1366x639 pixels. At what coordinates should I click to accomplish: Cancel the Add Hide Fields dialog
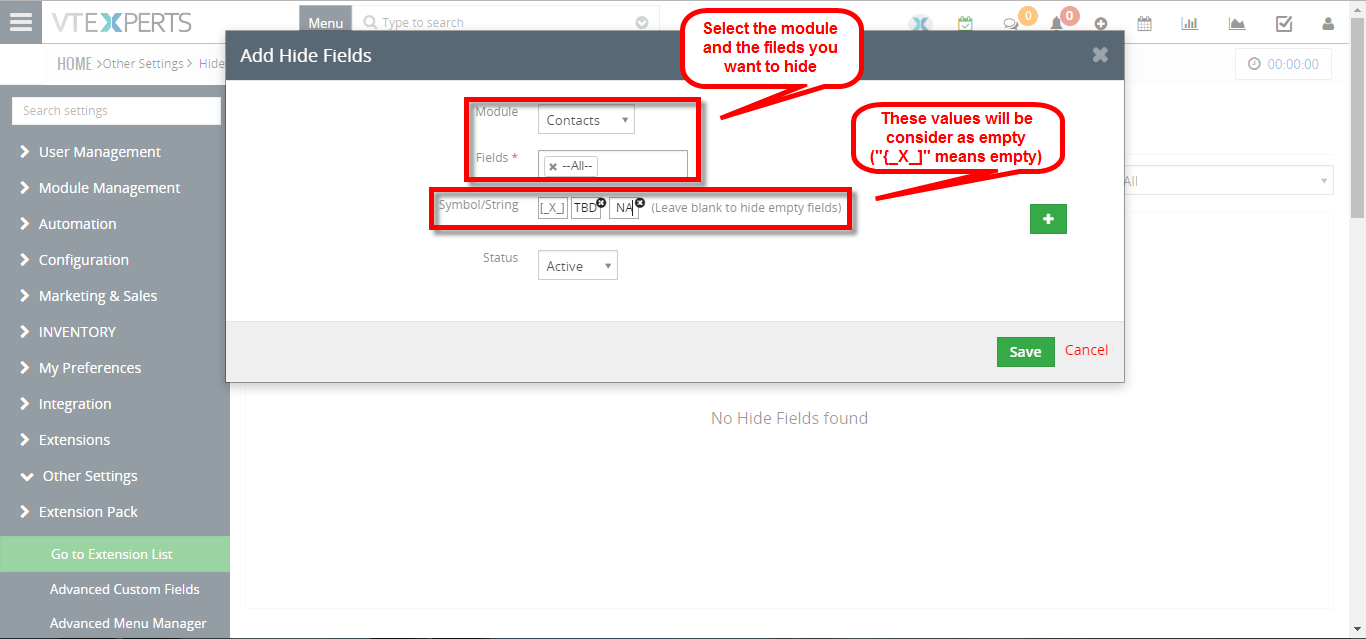tap(1086, 350)
